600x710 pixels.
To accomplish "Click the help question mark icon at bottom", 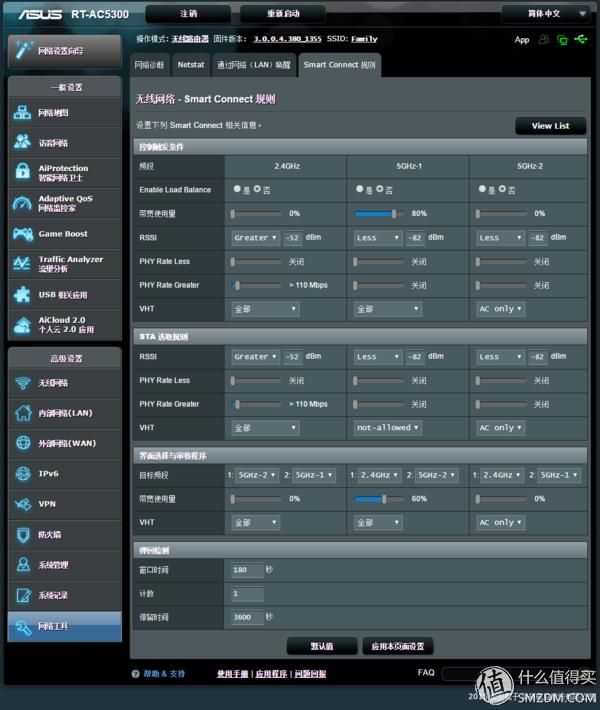I will [135, 674].
